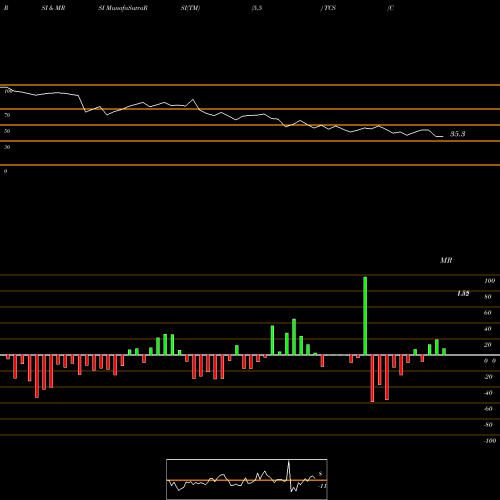Click the bar chart axis label 40

click(488, 329)
